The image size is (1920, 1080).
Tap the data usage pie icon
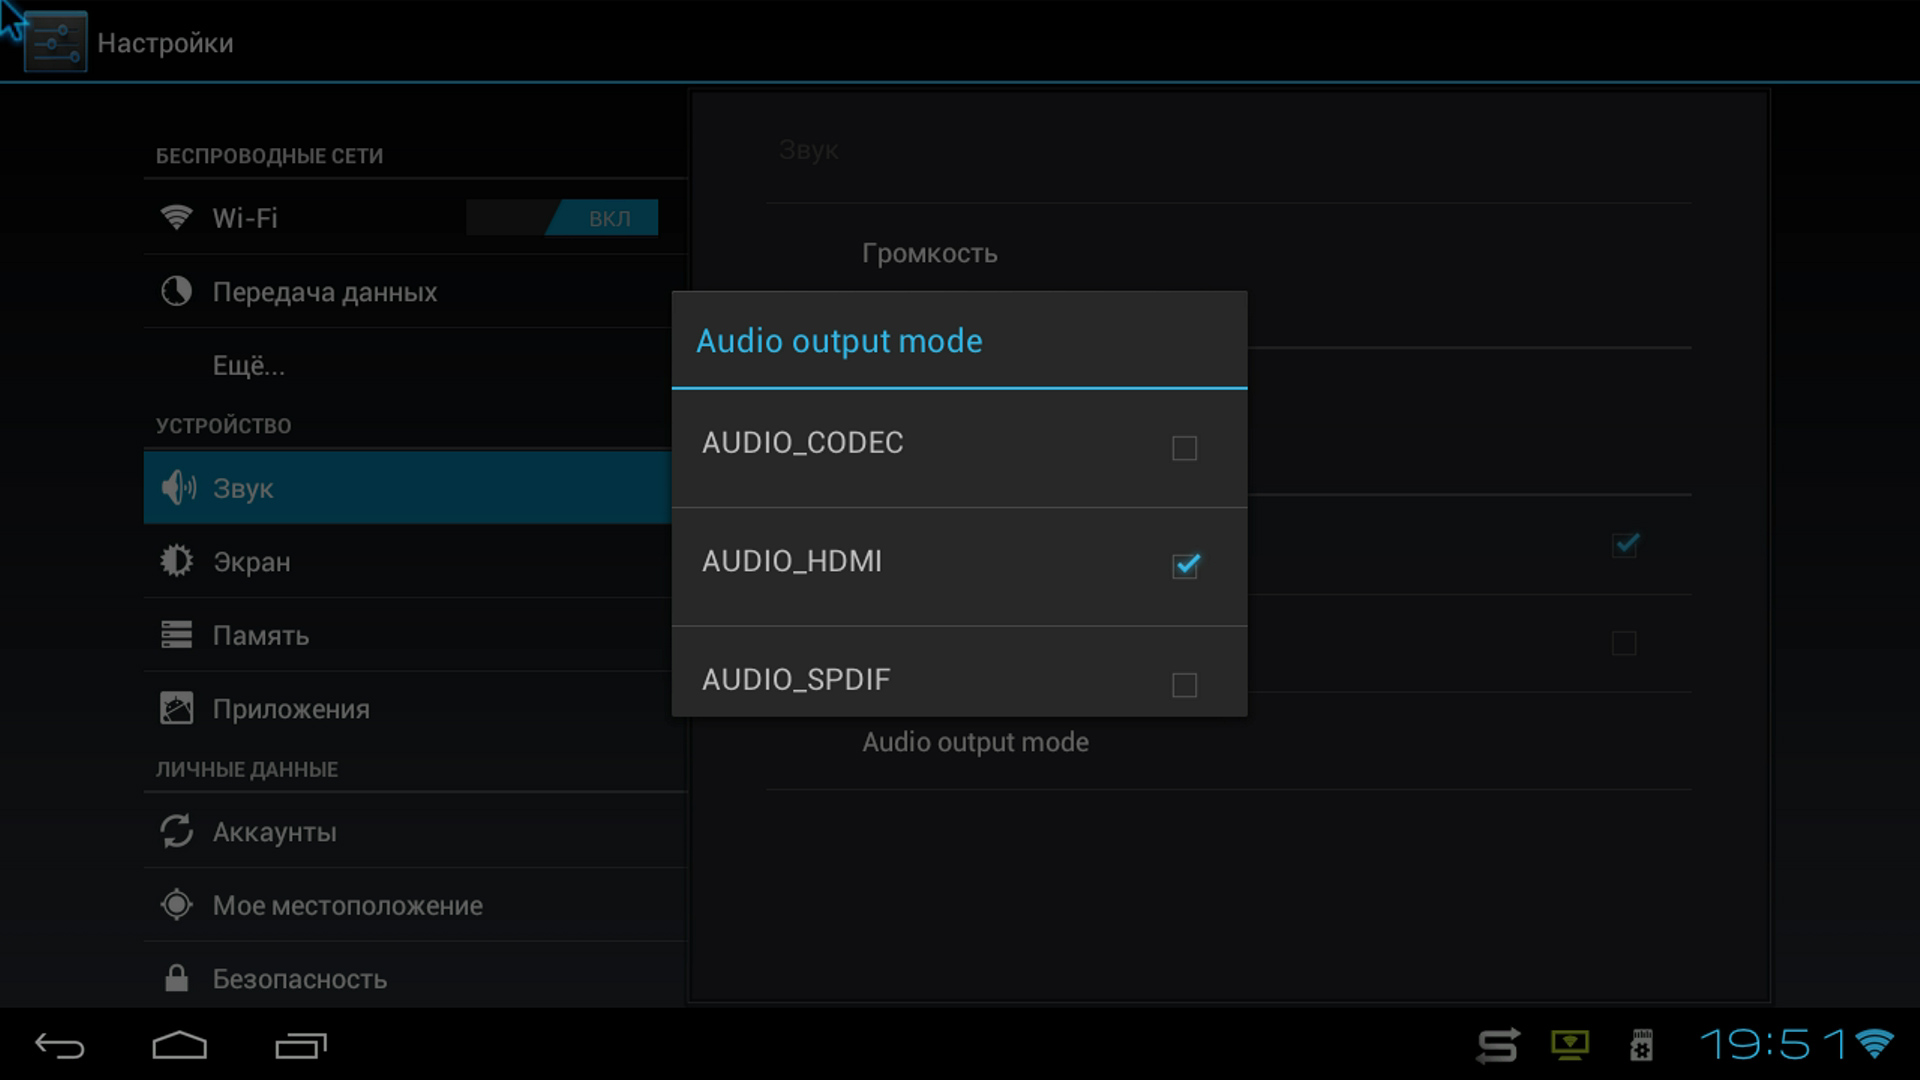(176, 291)
